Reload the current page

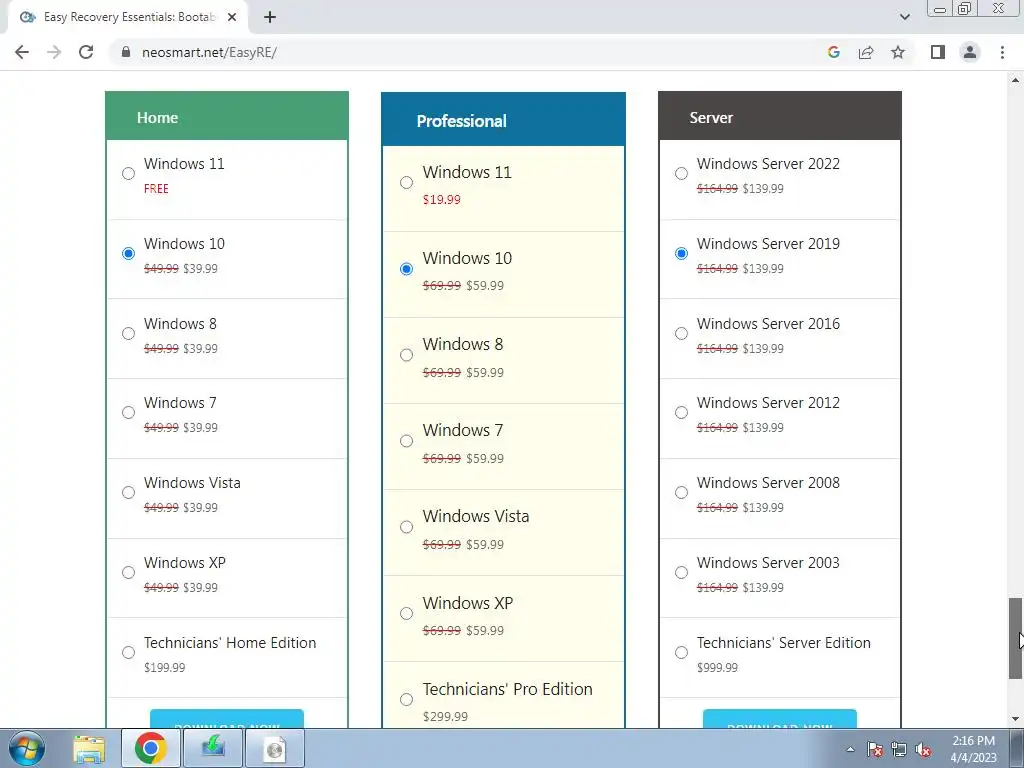pyautogui.click(x=86, y=52)
